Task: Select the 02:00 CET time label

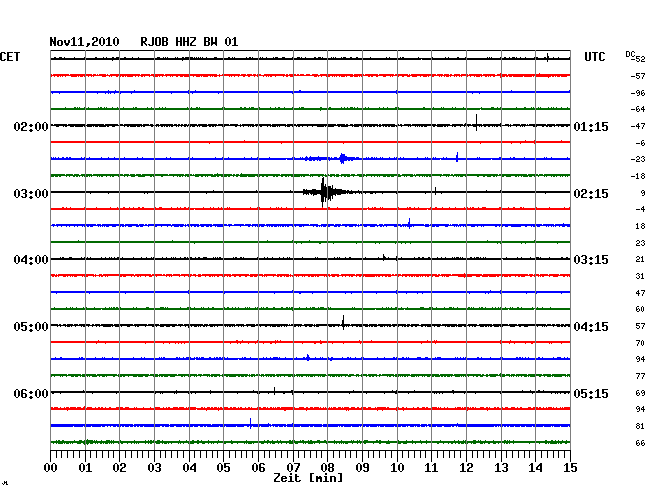Action: [x=31, y=126]
